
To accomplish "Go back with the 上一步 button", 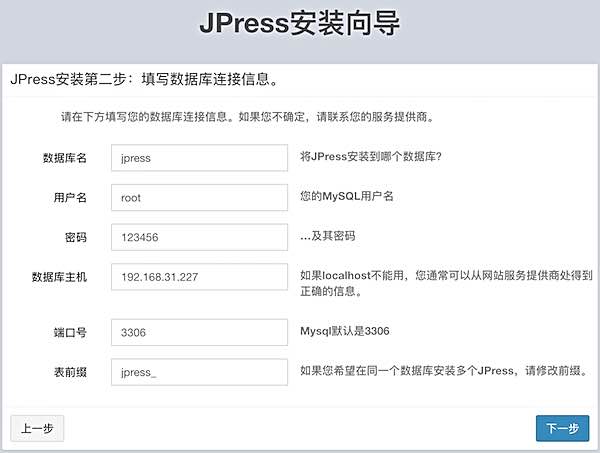I will pos(37,428).
